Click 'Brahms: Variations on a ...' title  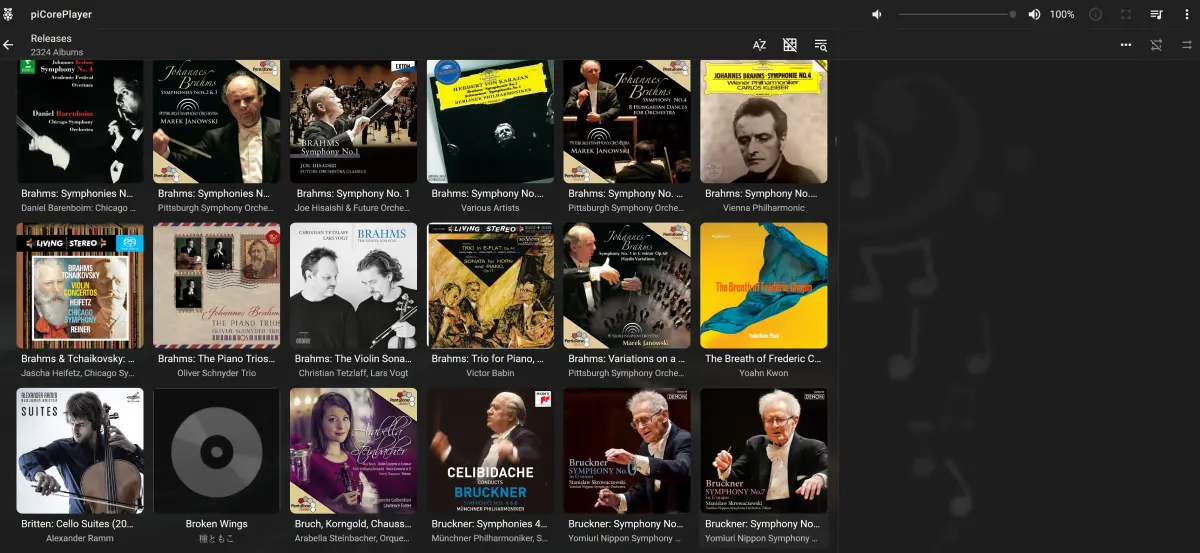[x=626, y=359]
